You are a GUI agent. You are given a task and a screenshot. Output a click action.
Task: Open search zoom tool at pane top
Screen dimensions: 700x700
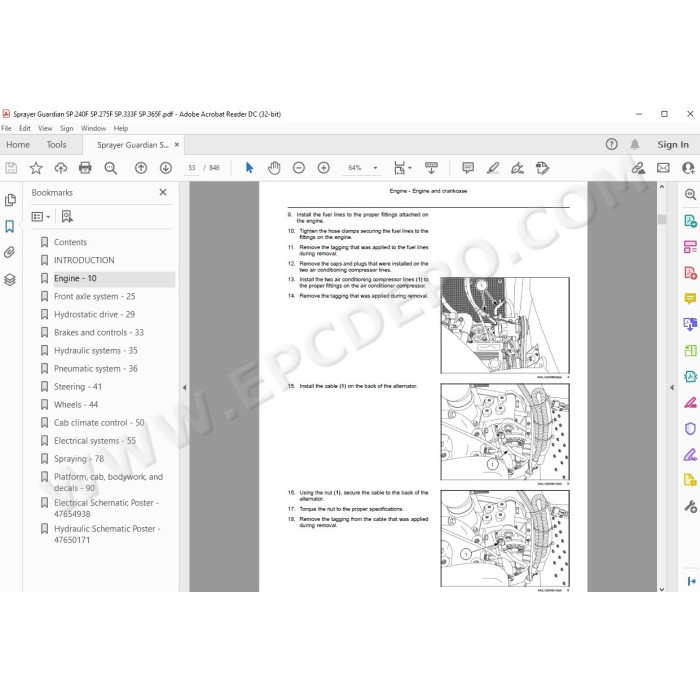[x=690, y=194]
